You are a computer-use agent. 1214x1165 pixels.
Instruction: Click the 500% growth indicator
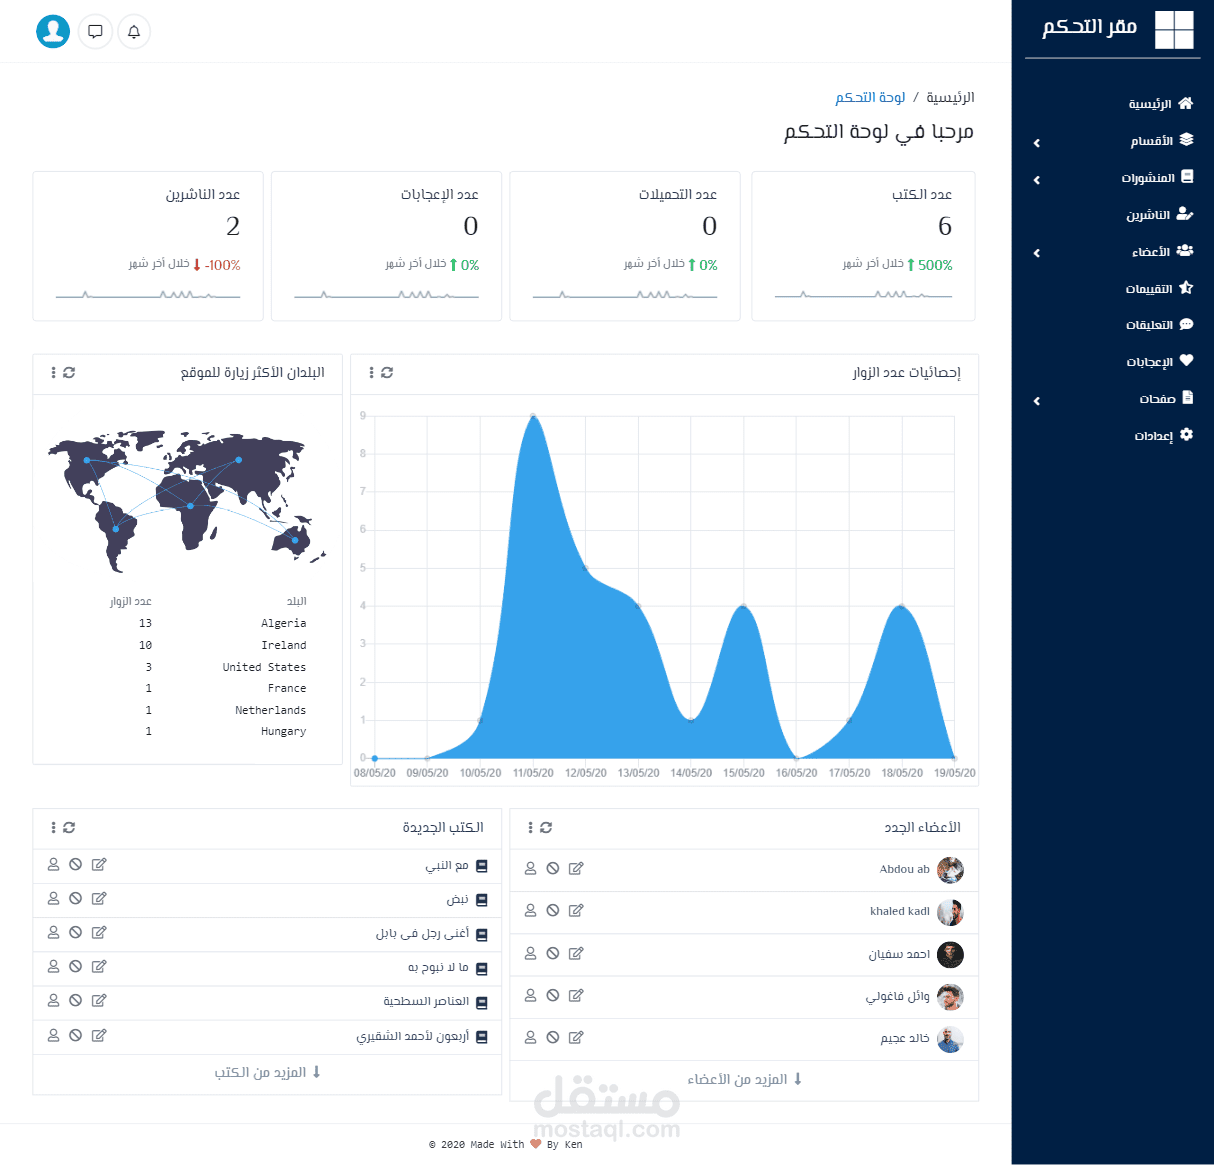pos(930,265)
